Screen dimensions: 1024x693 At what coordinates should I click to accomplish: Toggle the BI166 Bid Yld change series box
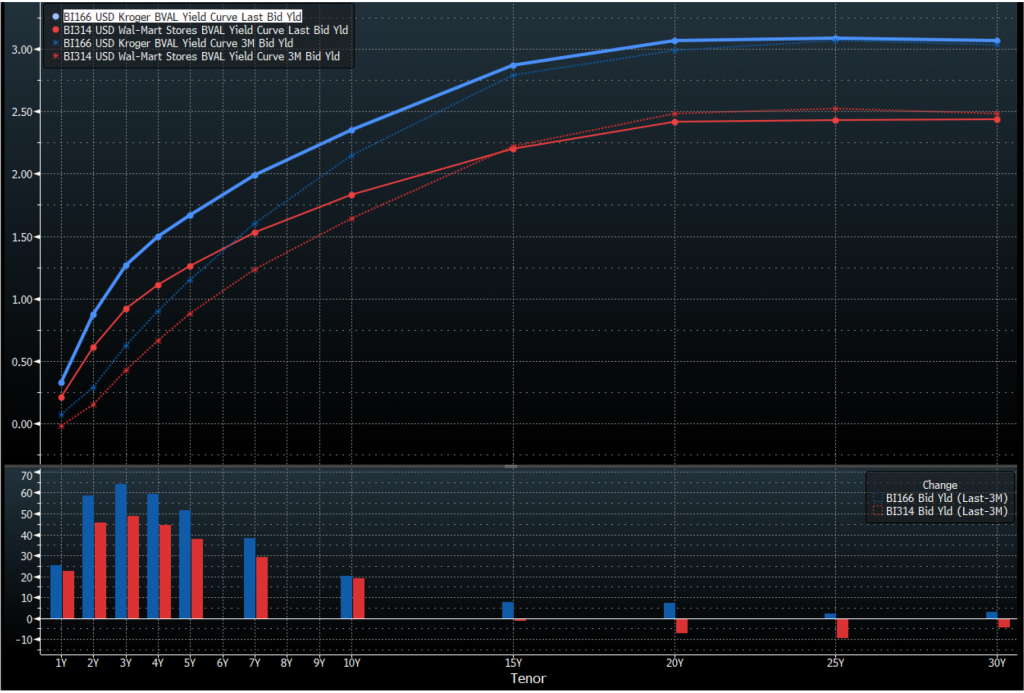pyautogui.click(x=879, y=497)
